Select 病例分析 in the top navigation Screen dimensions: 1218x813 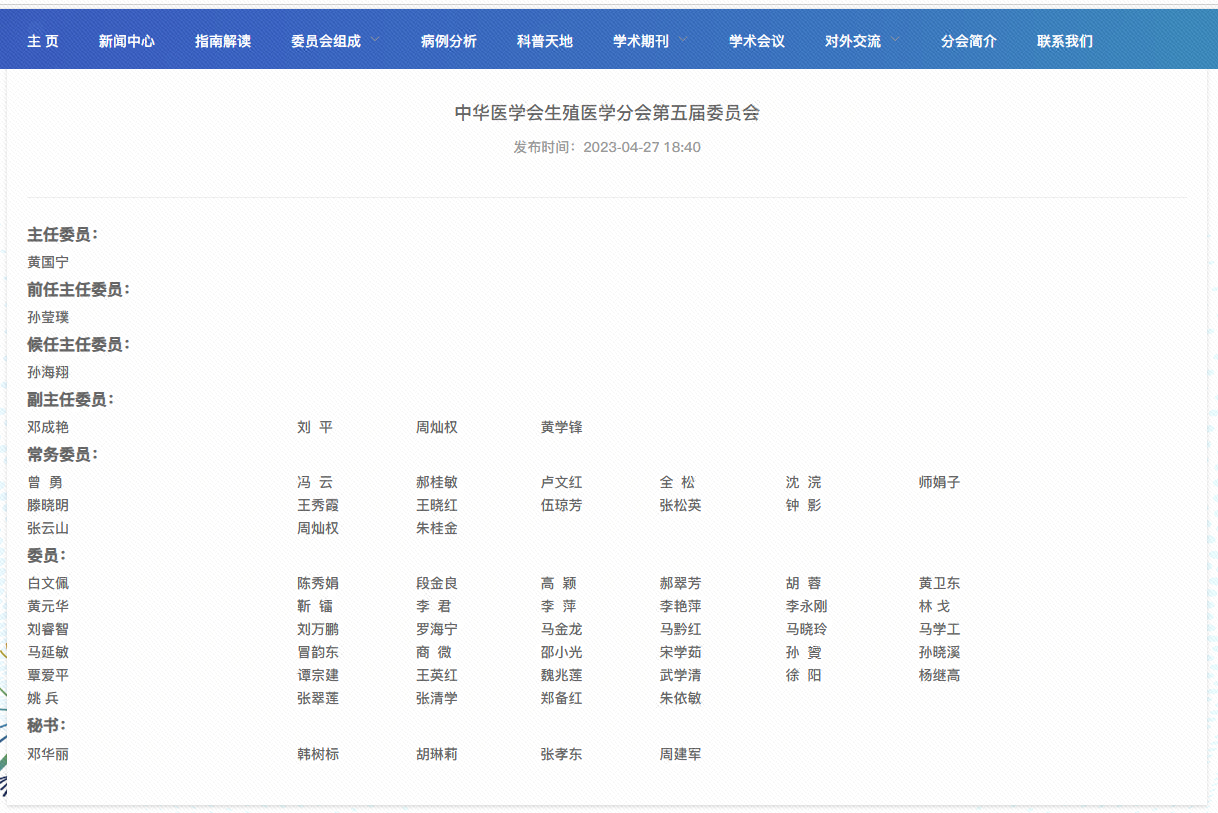[448, 41]
